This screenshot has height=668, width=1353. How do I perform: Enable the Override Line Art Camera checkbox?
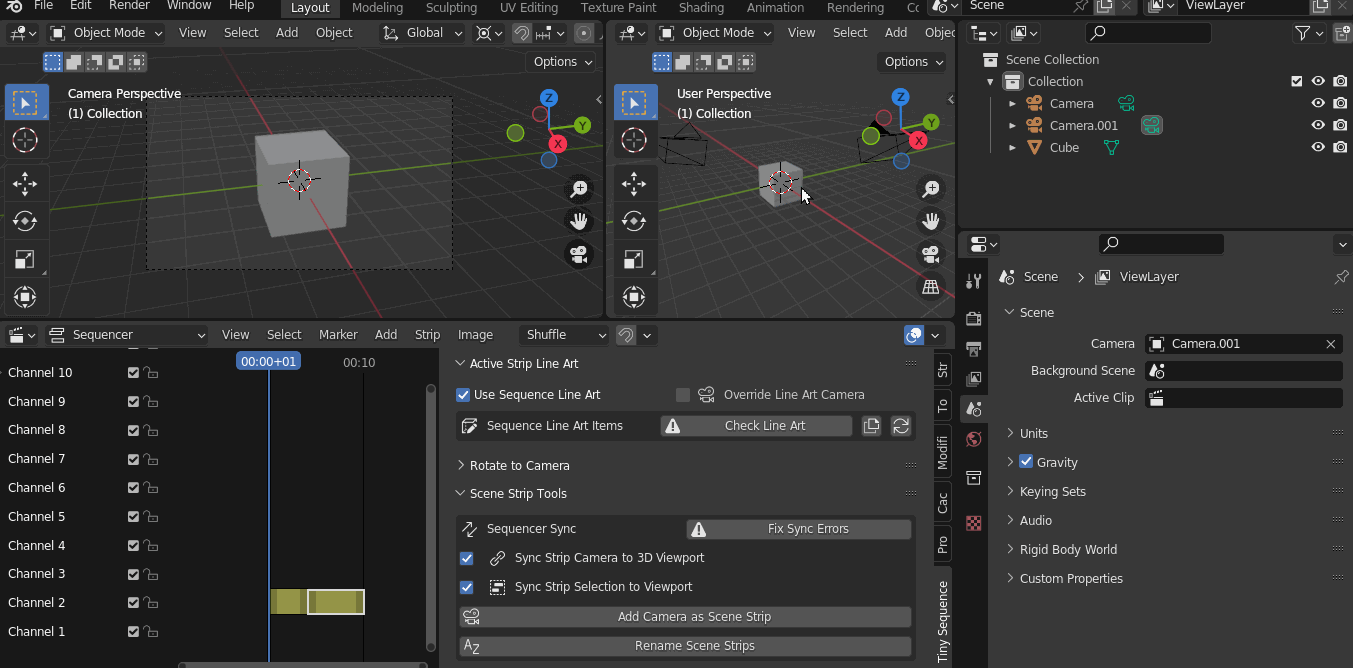pyautogui.click(x=683, y=394)
